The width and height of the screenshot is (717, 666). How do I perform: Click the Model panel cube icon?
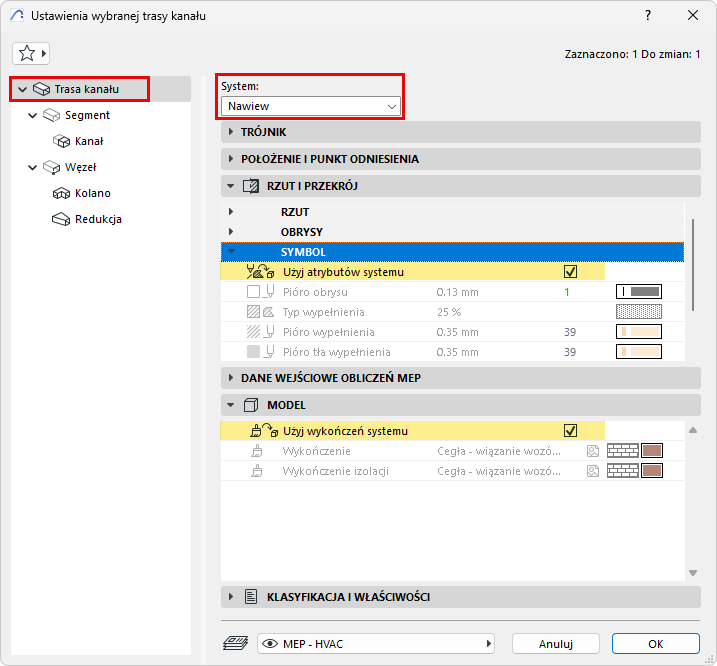point(251,405)
